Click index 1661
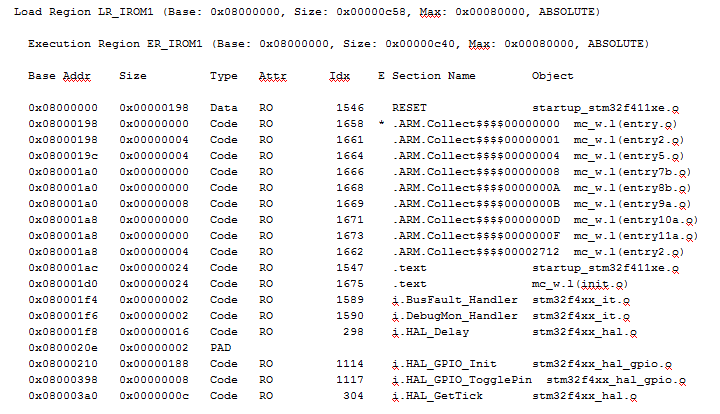The image size is (720, 414). 350,140
